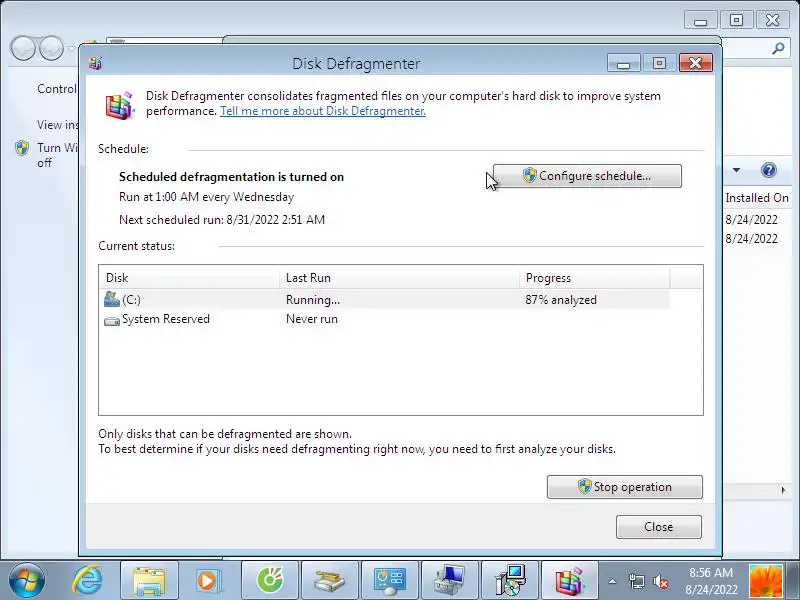This screenshot has height=600, width=800.
Task: Open the help icon in background window
Action: pos(768,170)
